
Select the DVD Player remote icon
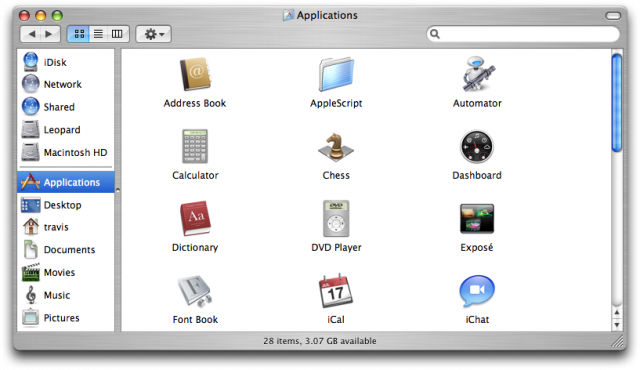(x=336, y=219)
